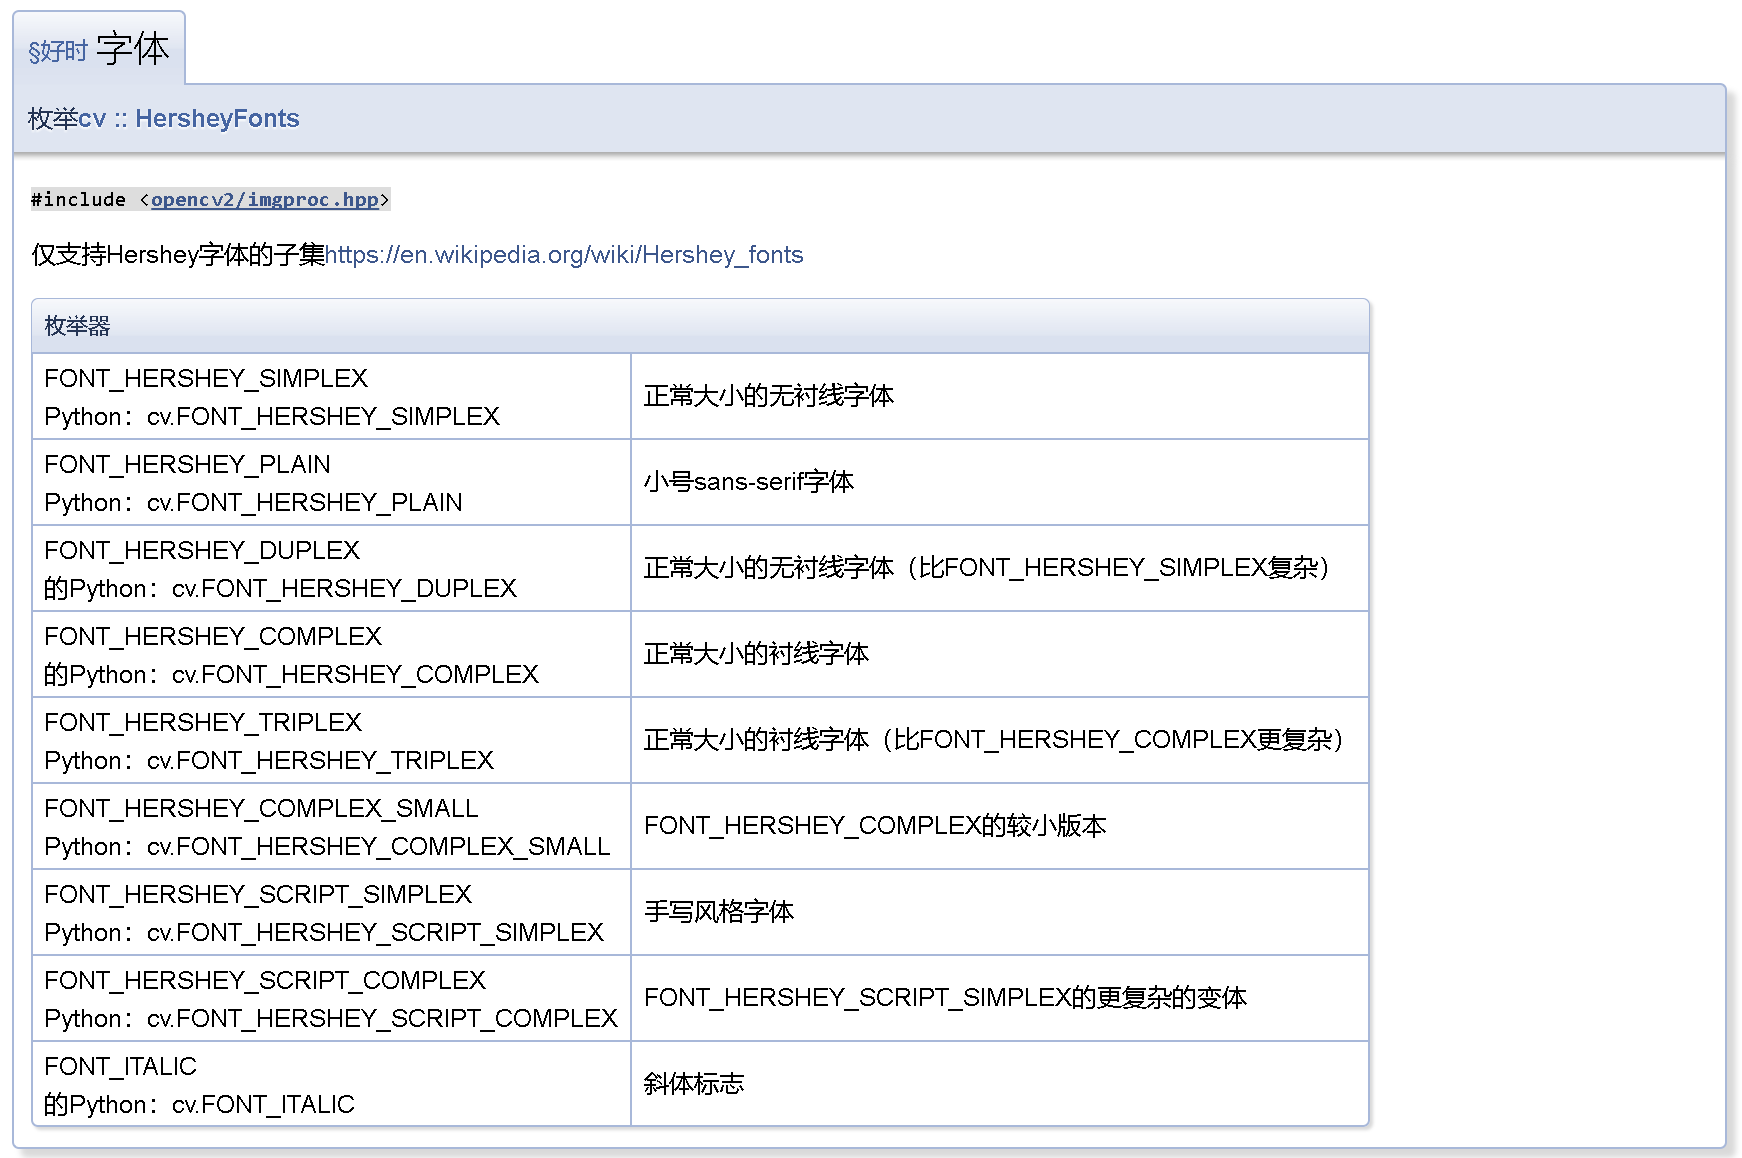This screenshot has width=1742, height=1158.
Task: Select the FONT_HERSHEY_DUPLEX entry
Action: 201,550
